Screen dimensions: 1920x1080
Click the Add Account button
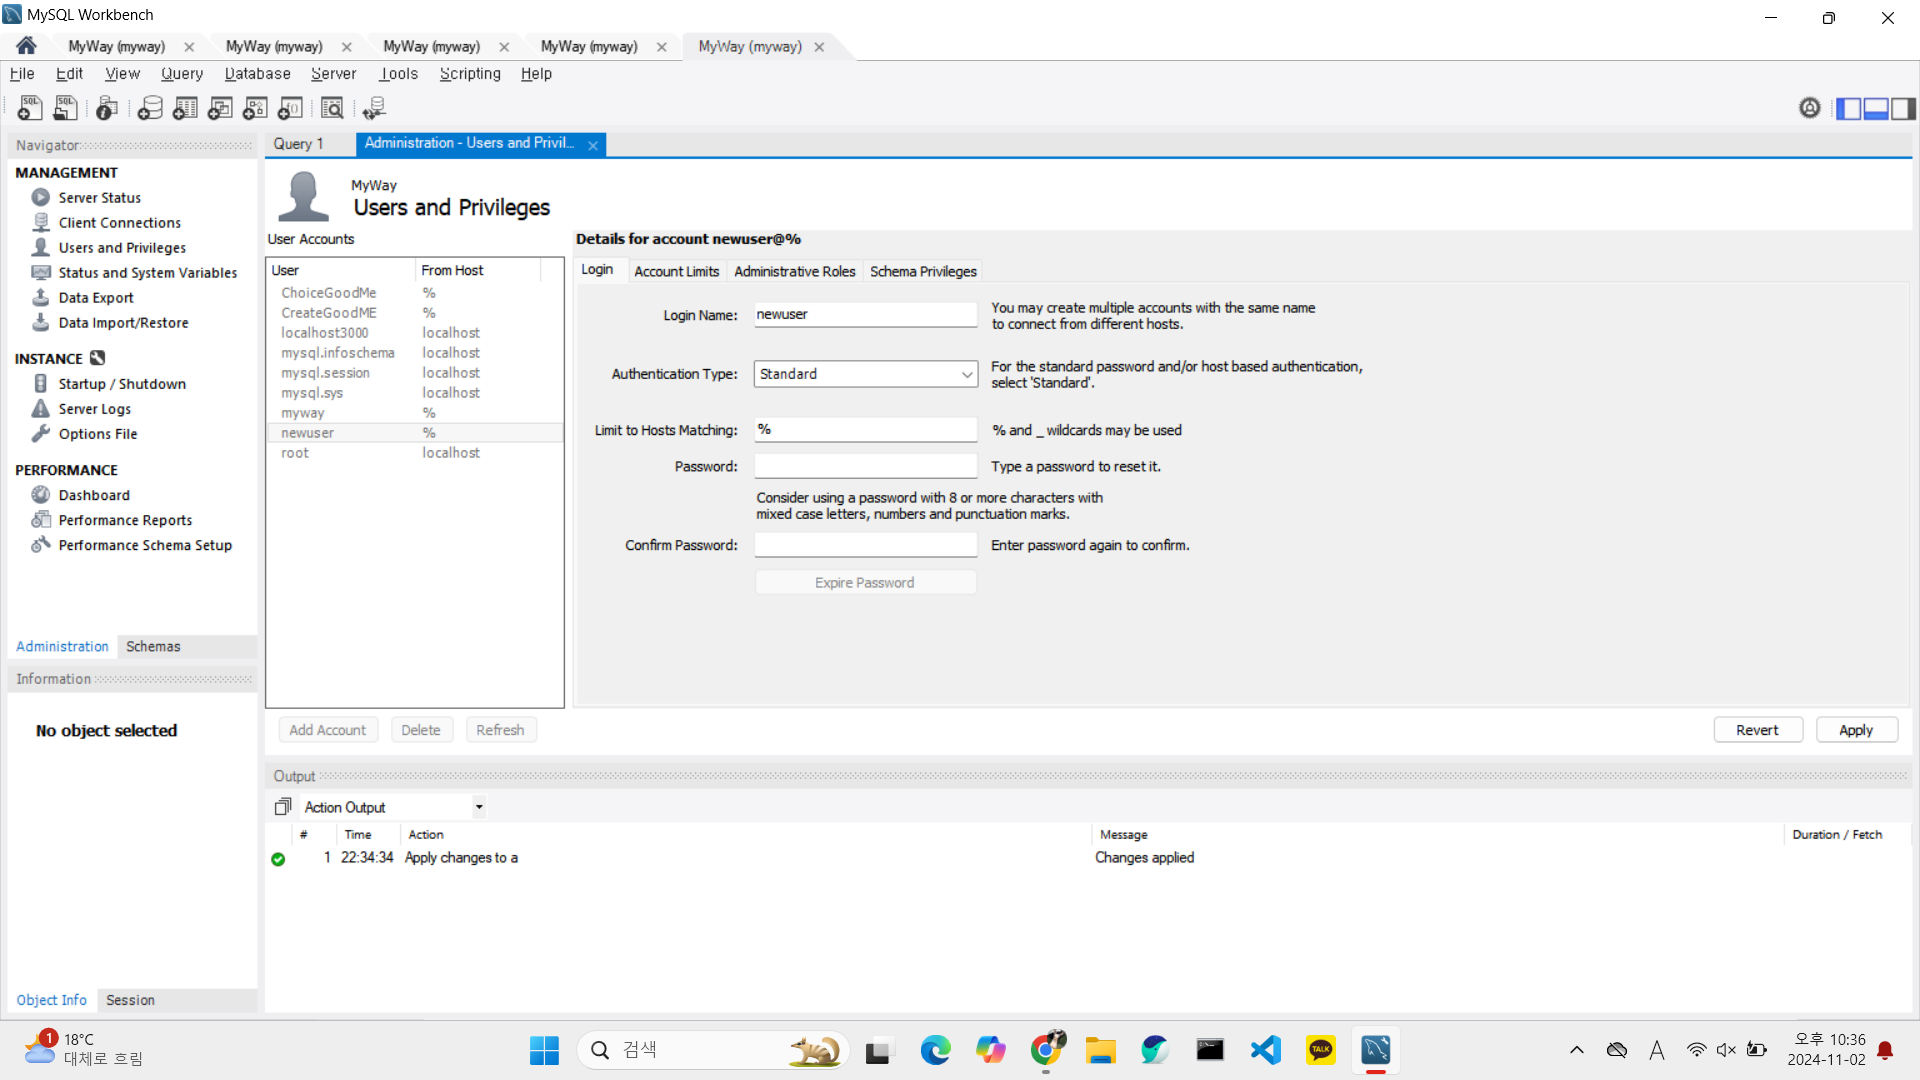click(327, 730)
